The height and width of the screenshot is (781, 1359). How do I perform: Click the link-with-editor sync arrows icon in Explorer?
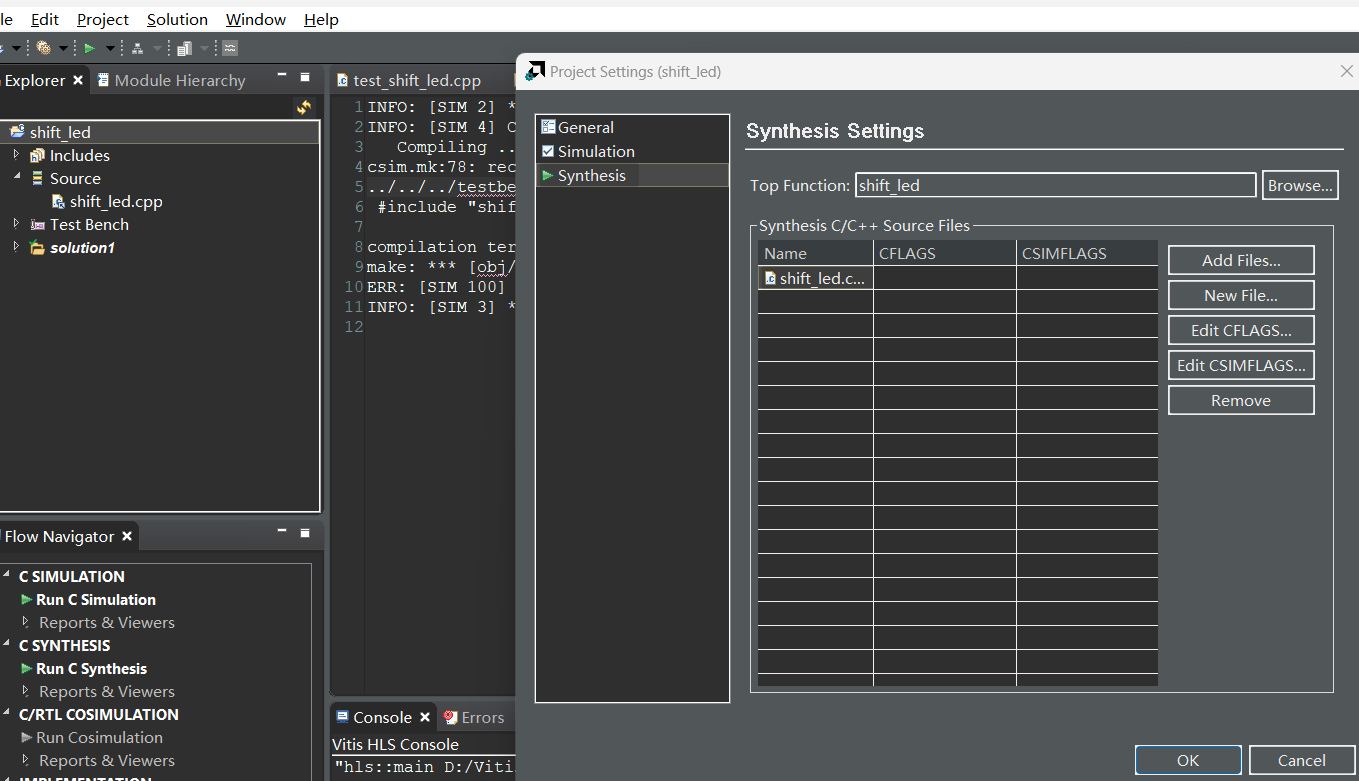click(x=304, y=107)
